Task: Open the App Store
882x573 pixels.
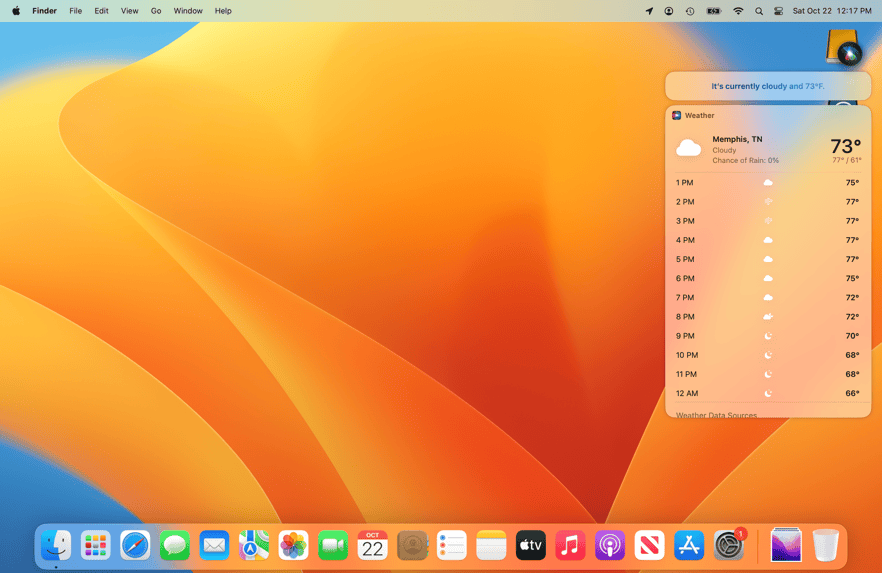Action: (689, 545)
